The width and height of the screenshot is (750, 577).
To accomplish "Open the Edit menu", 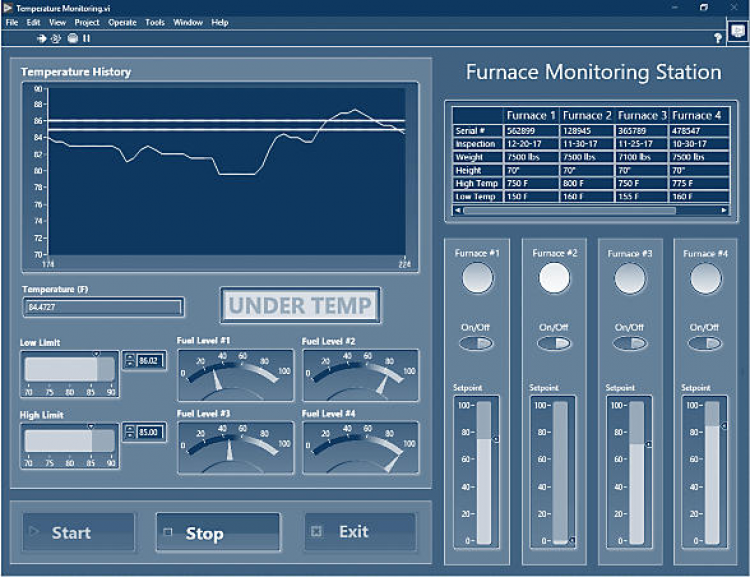I will coord(33,22).
